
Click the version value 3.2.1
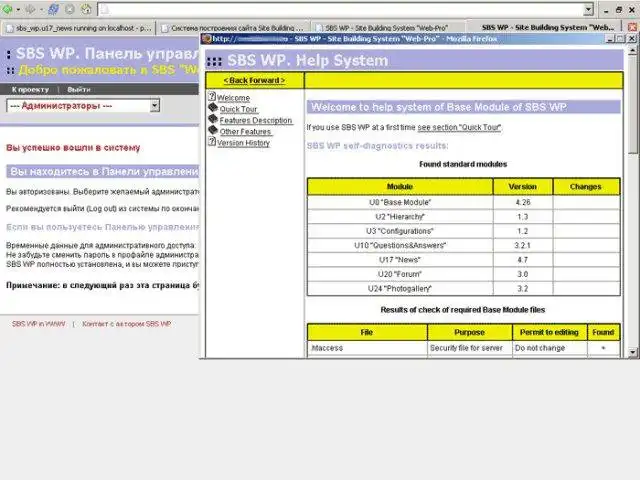click(523, 245)
